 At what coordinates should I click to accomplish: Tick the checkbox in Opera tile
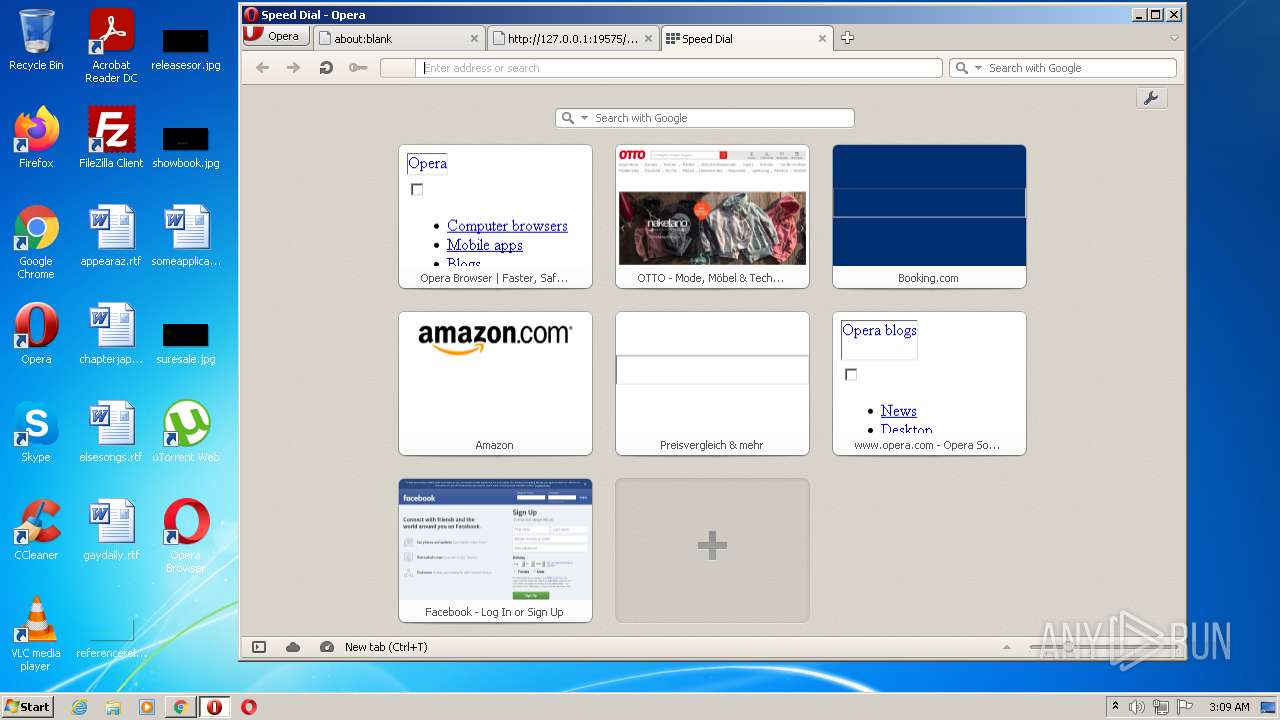pyautogui.click(x=417, y=189)
